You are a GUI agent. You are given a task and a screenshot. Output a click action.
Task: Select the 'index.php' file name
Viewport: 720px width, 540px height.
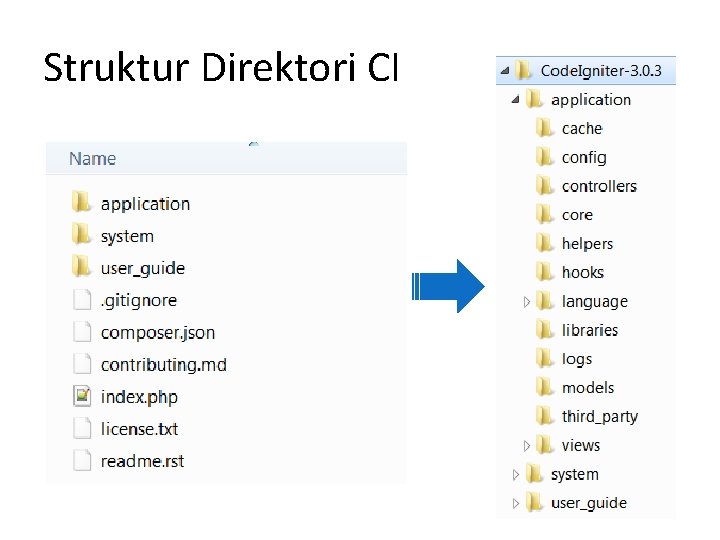[x=139, y=397]
